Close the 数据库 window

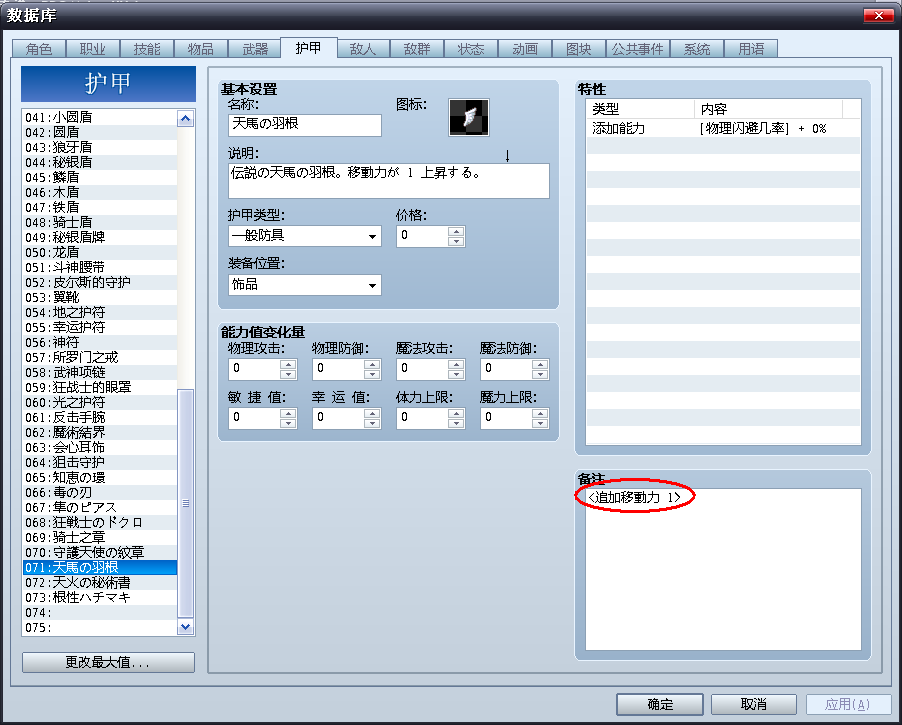878,16
